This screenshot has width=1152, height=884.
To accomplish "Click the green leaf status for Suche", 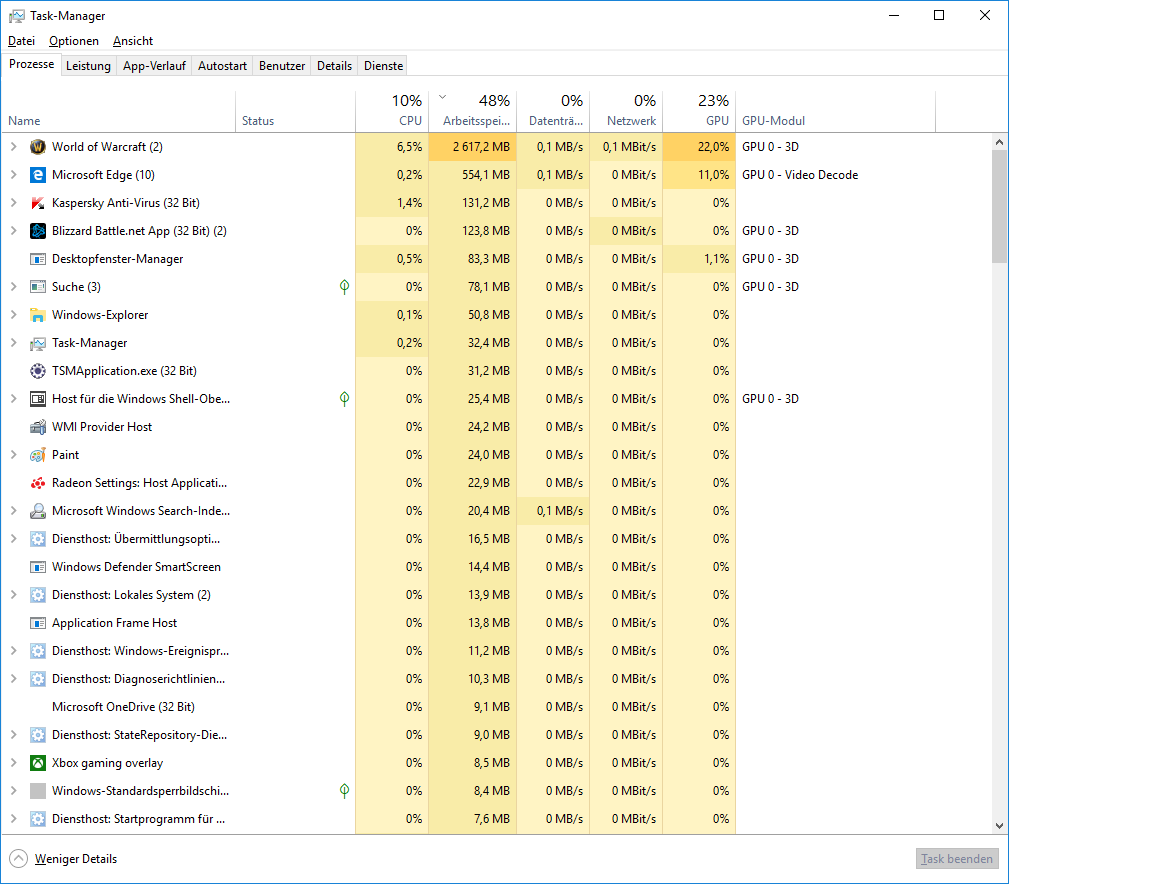I will pyautogui.click(x=345, y=287).
